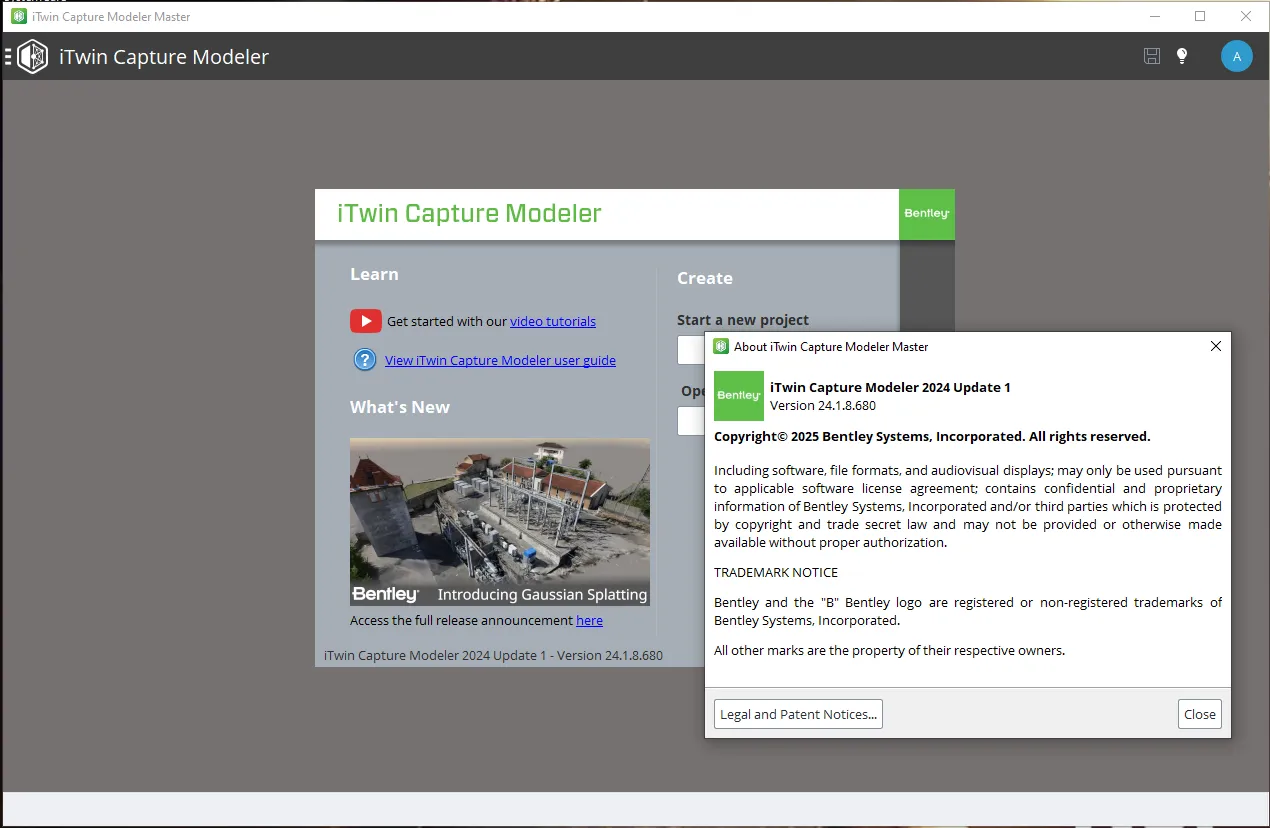Open the user account avatar "A"
This screenshot has width=1270, height=828.
point(1237,56)
